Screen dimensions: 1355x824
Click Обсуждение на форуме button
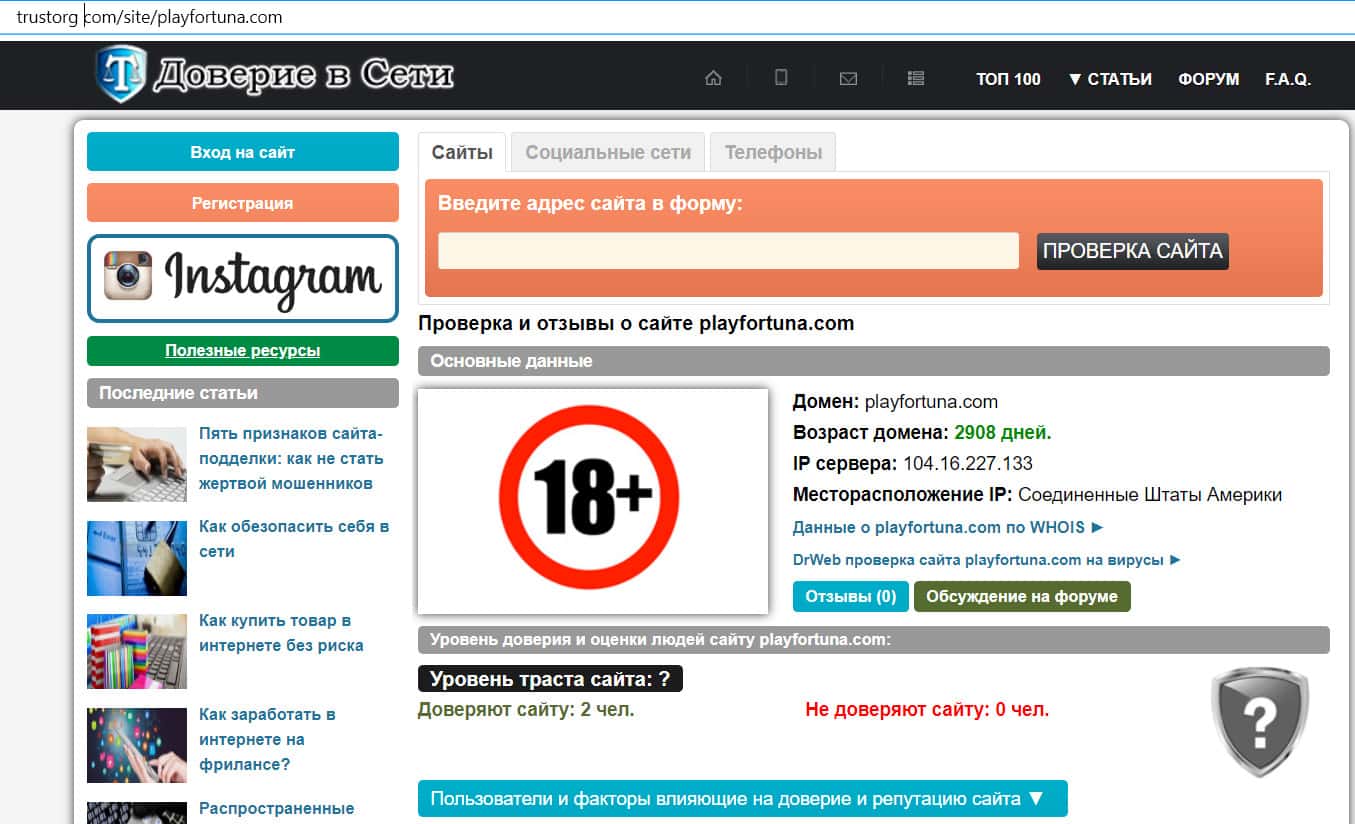pyautogui.click(x=1022, y=596)
